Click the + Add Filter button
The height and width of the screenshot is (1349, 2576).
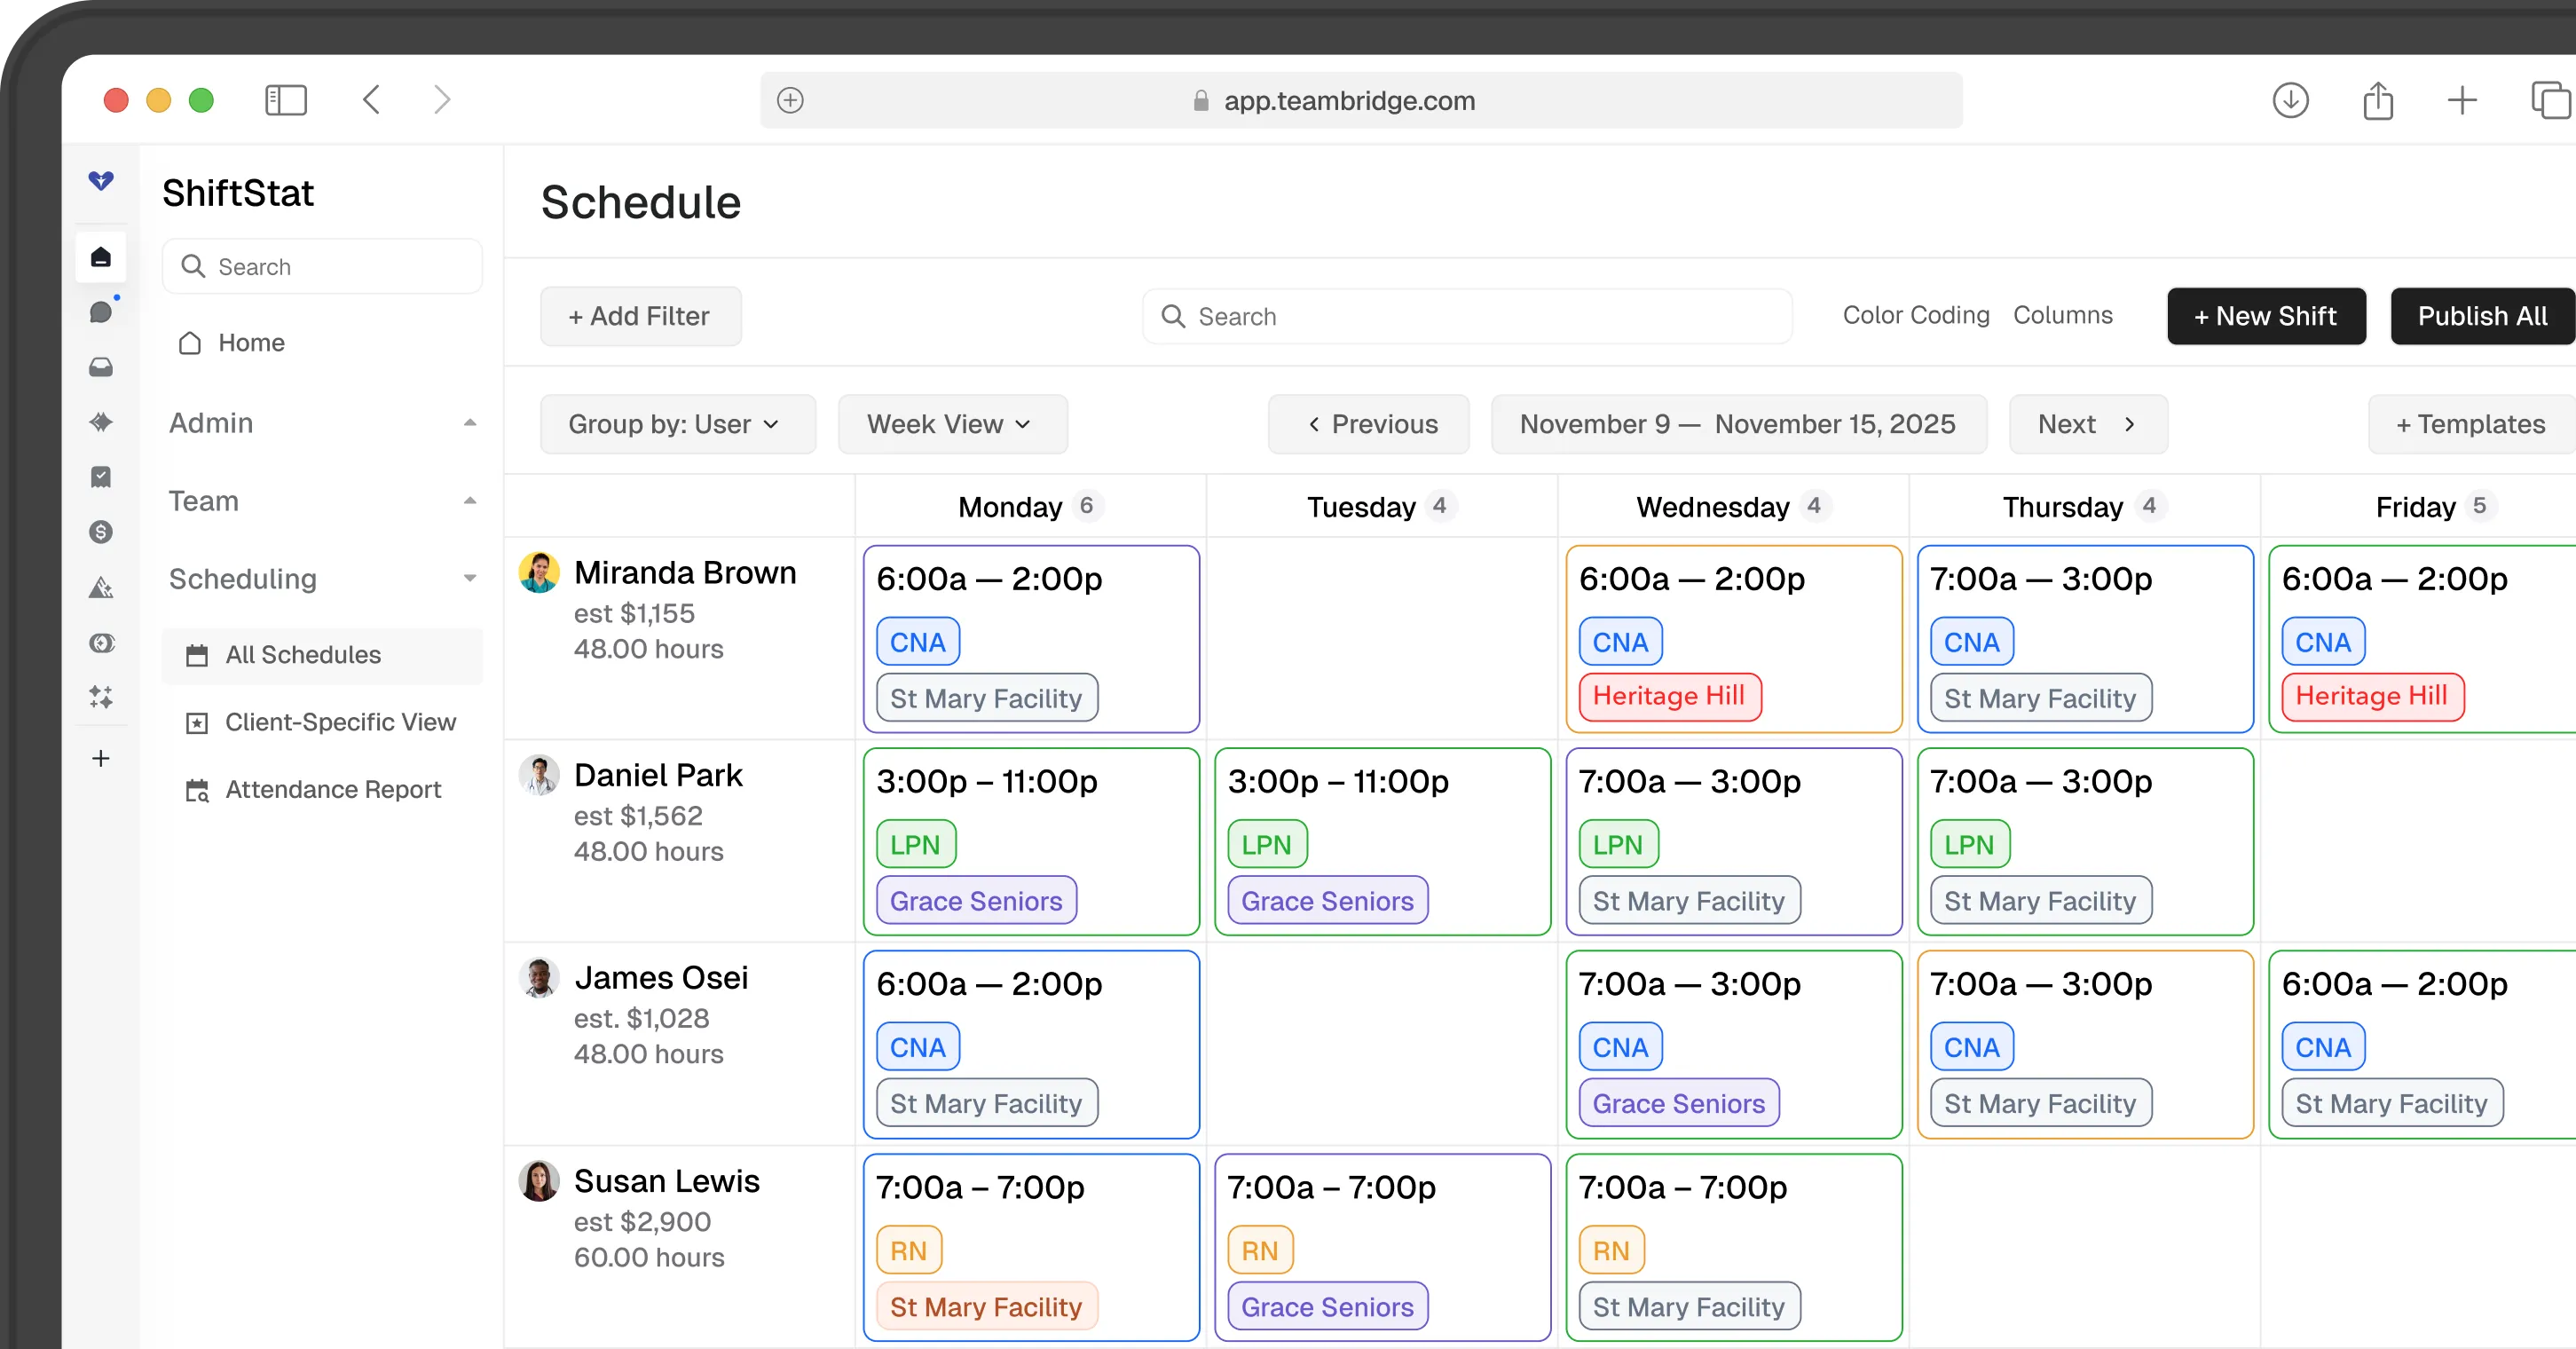coord(640,316)
